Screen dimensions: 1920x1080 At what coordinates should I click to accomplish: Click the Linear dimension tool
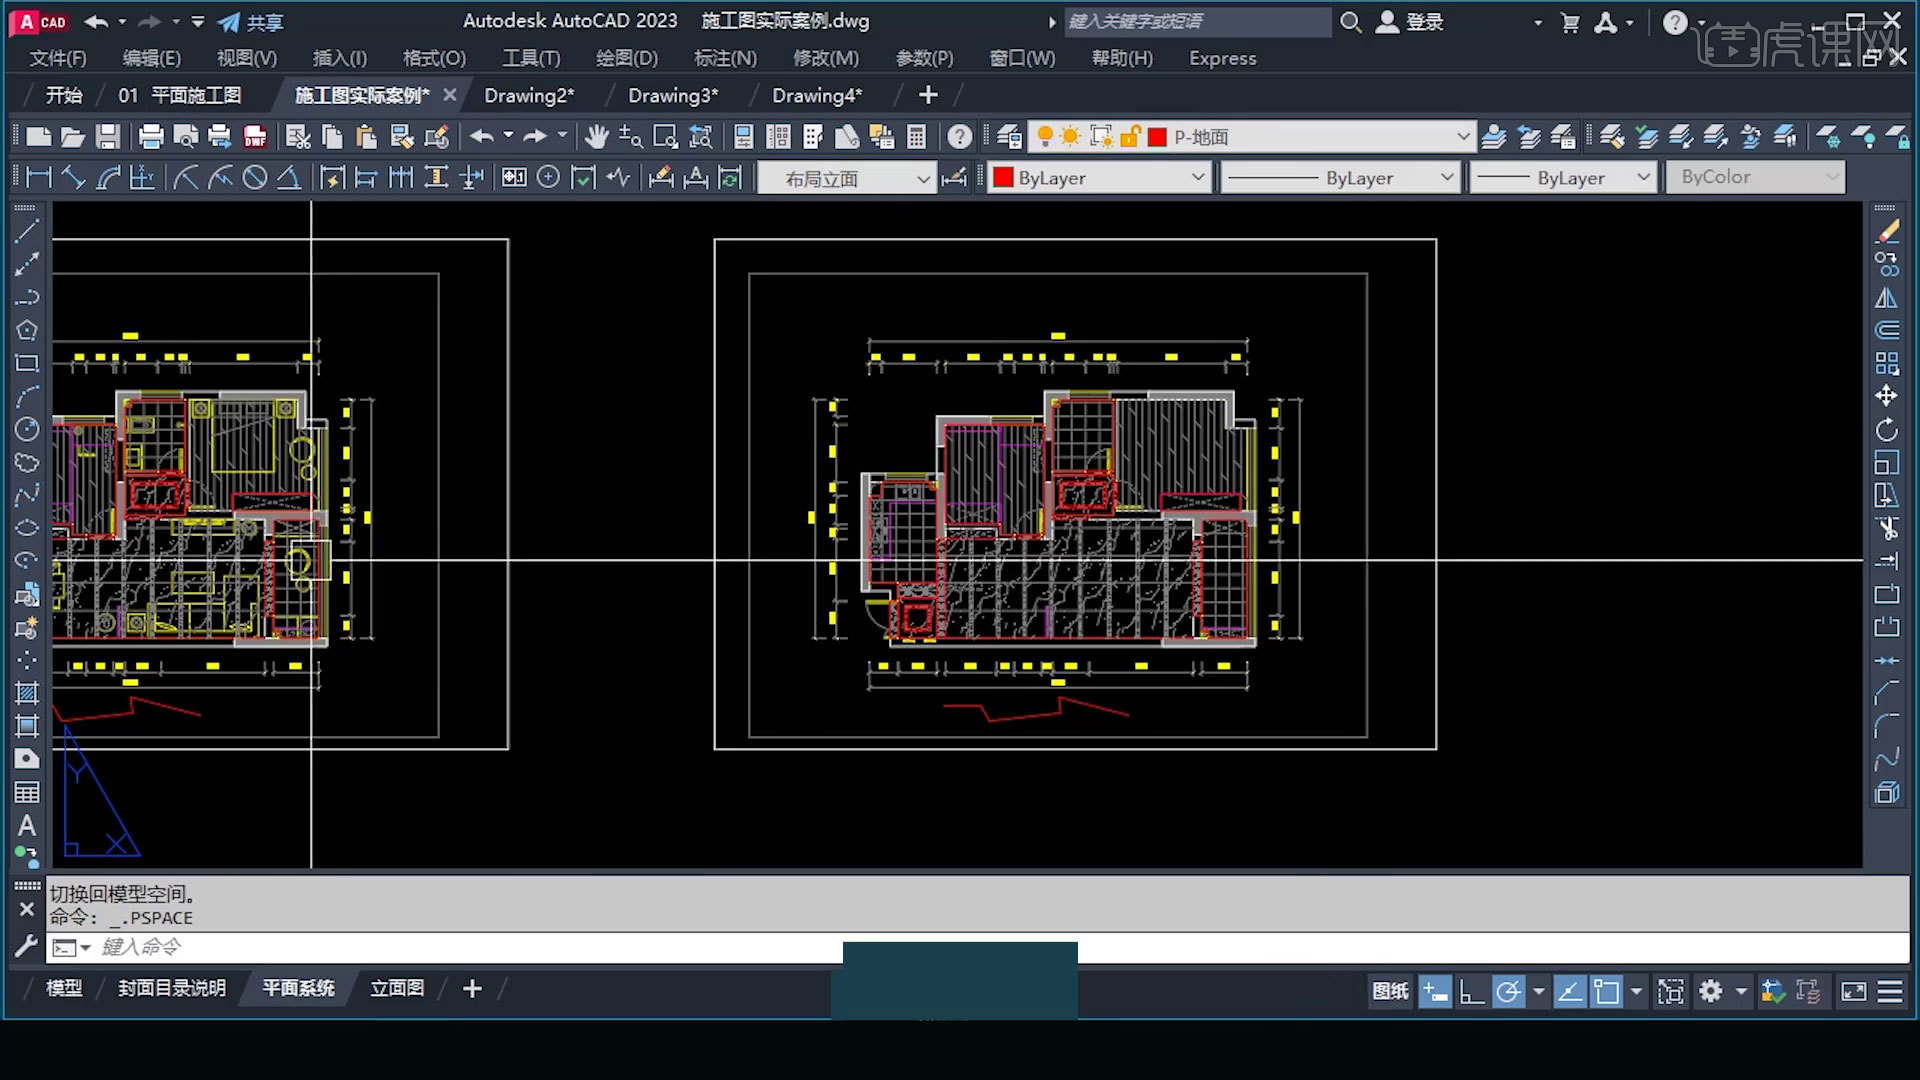coord(39,178)
